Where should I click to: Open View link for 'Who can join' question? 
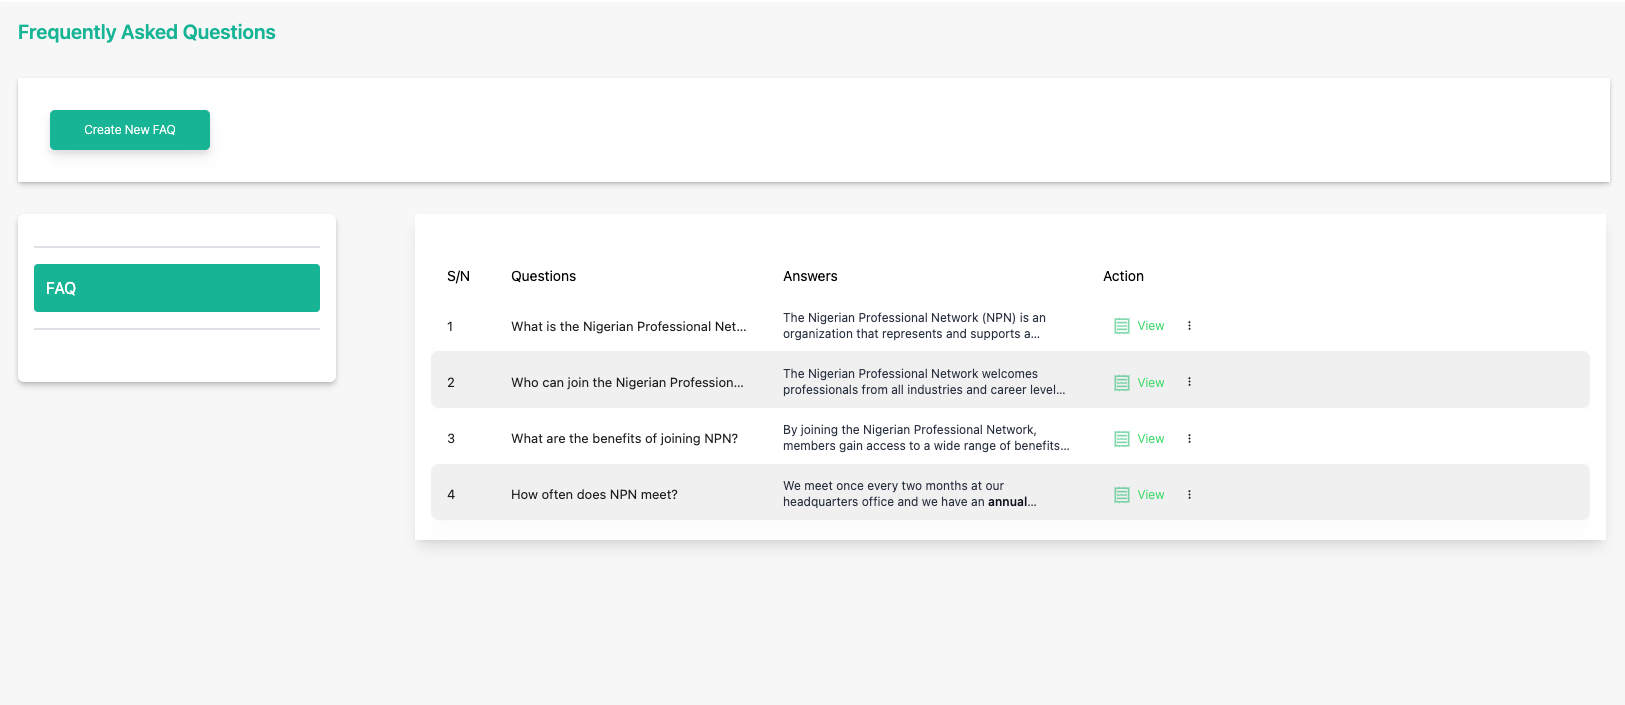pyautogui.click(x=1151, y=383)
